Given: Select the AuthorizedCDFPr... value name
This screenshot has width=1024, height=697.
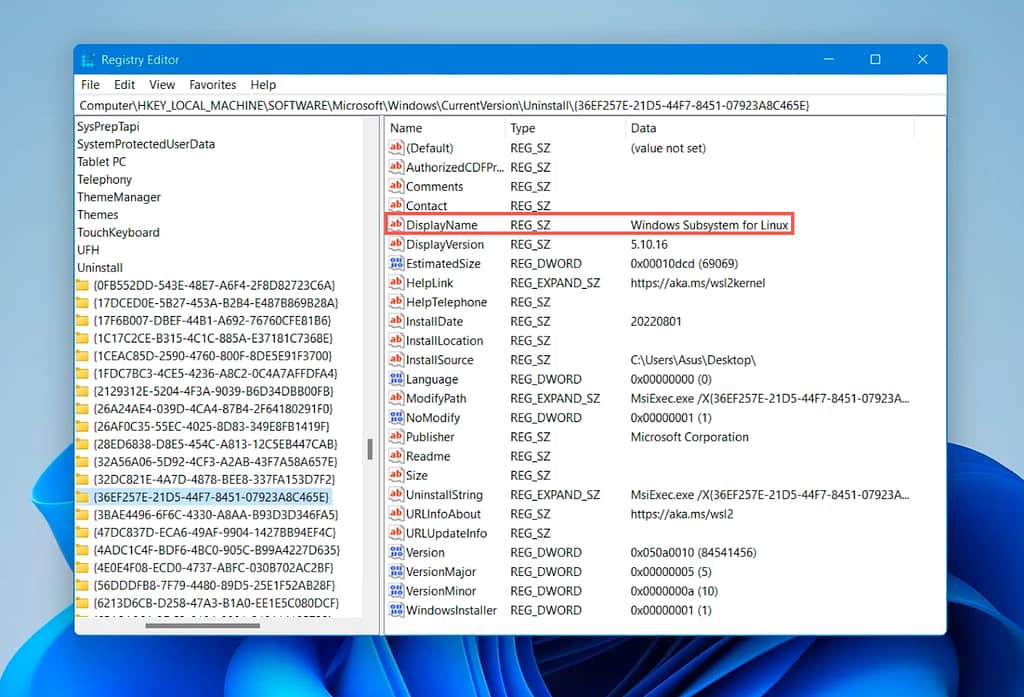Looking at the screenshot, I should pos(455,167).
